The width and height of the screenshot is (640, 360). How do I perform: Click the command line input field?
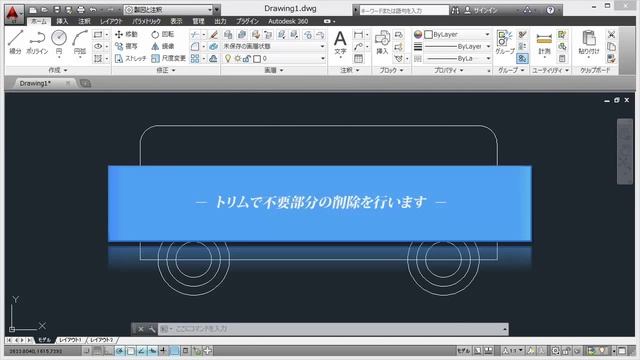pos(333,329)
